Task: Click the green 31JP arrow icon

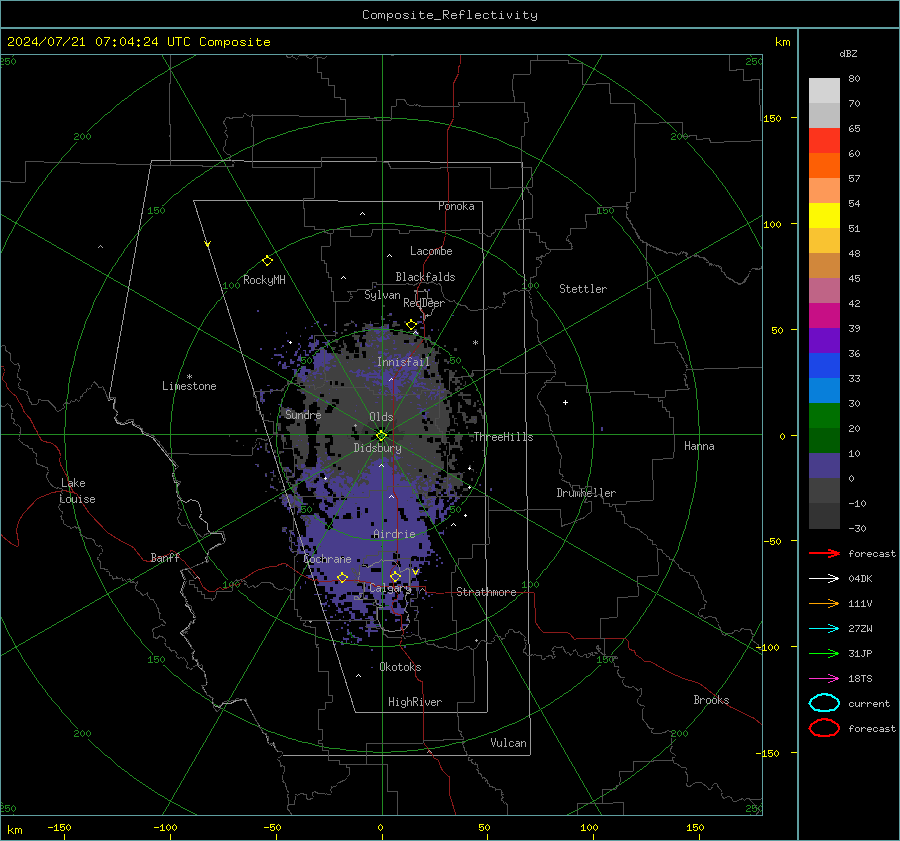Action: 824,653
